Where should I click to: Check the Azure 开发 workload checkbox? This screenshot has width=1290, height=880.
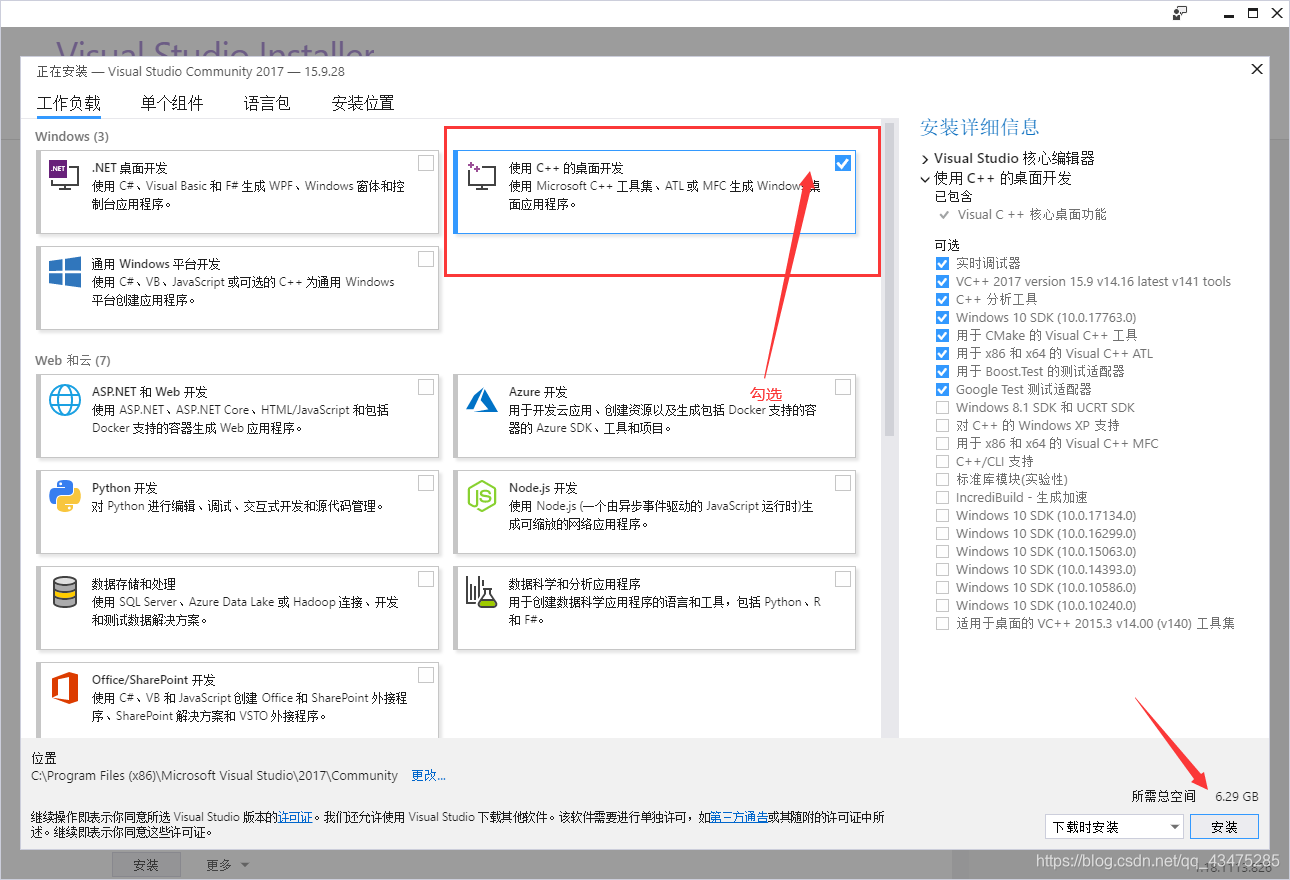pyautogui.click(x=843, y=387)
